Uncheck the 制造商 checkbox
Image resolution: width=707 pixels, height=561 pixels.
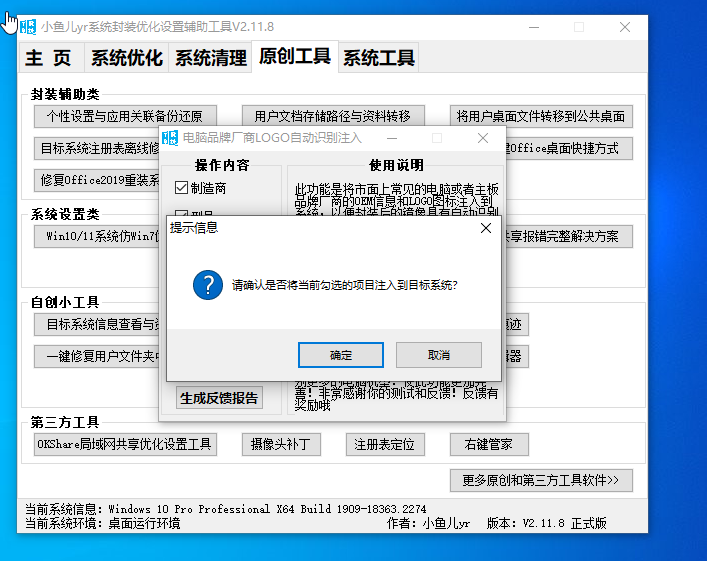coord(181,187)
